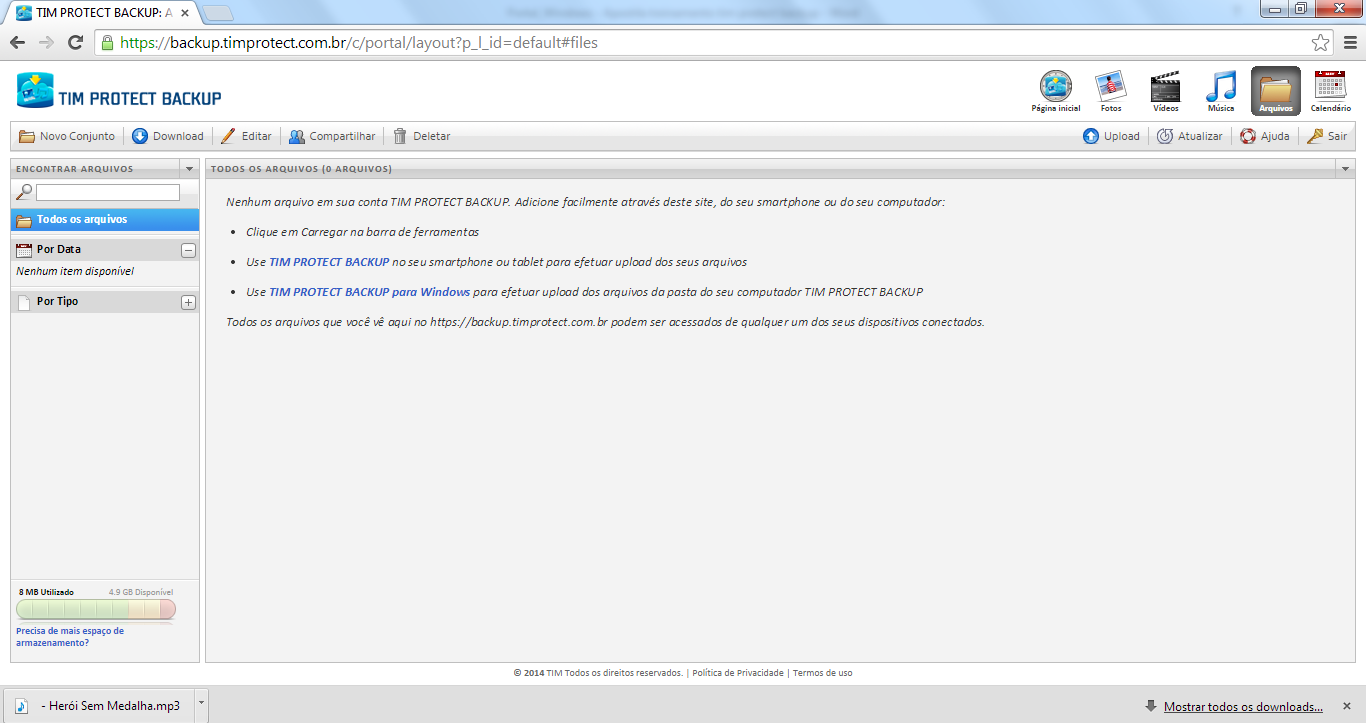This screenshot has height=723, width=1366.
Task: Bookmark this page with the star
Action: click(1321, 43)
